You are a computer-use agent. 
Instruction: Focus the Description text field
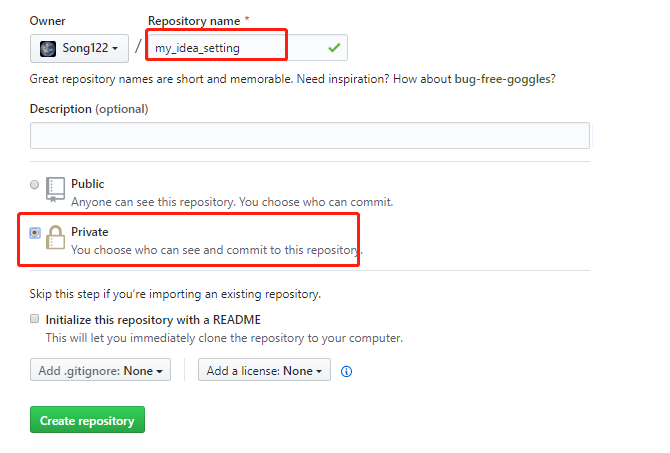(309, 135)
